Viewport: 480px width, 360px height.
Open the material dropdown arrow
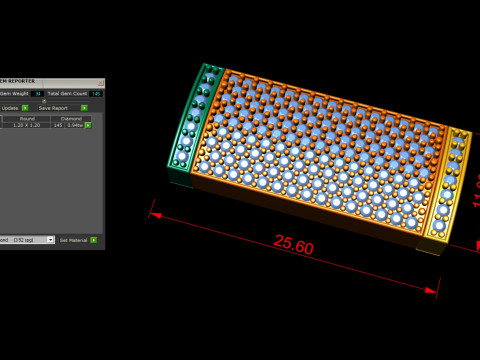50,240
